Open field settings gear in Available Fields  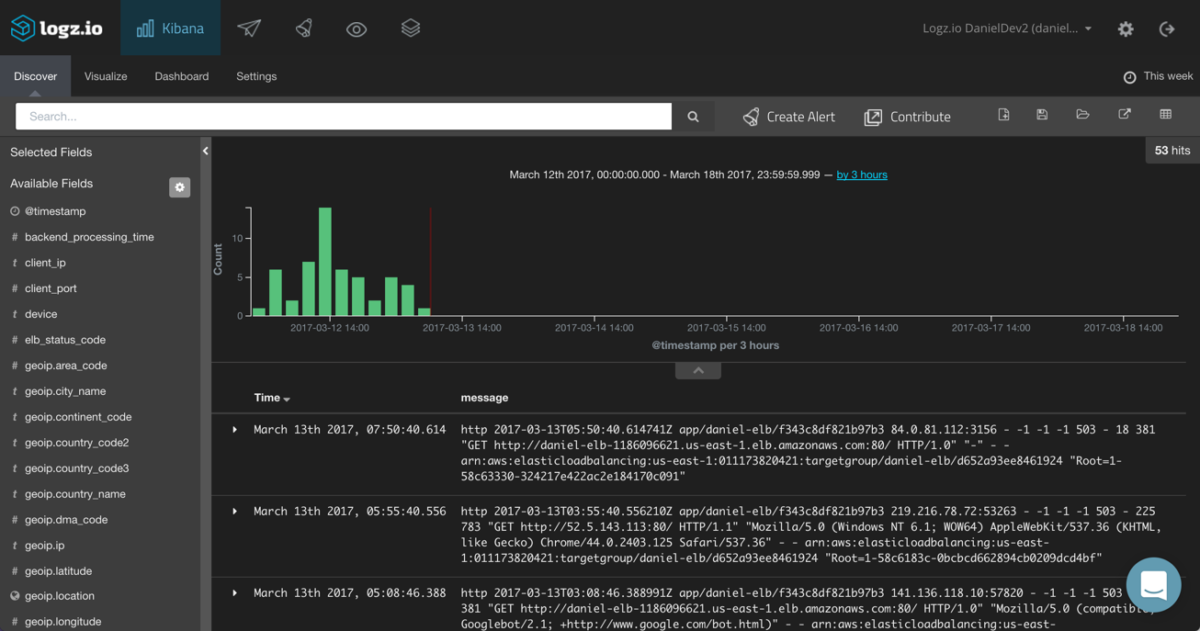point(179,187)
